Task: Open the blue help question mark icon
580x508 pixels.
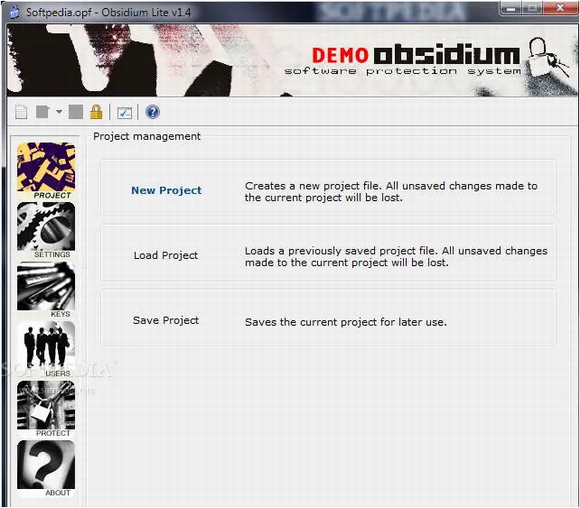Action: [x=152, y=112]
